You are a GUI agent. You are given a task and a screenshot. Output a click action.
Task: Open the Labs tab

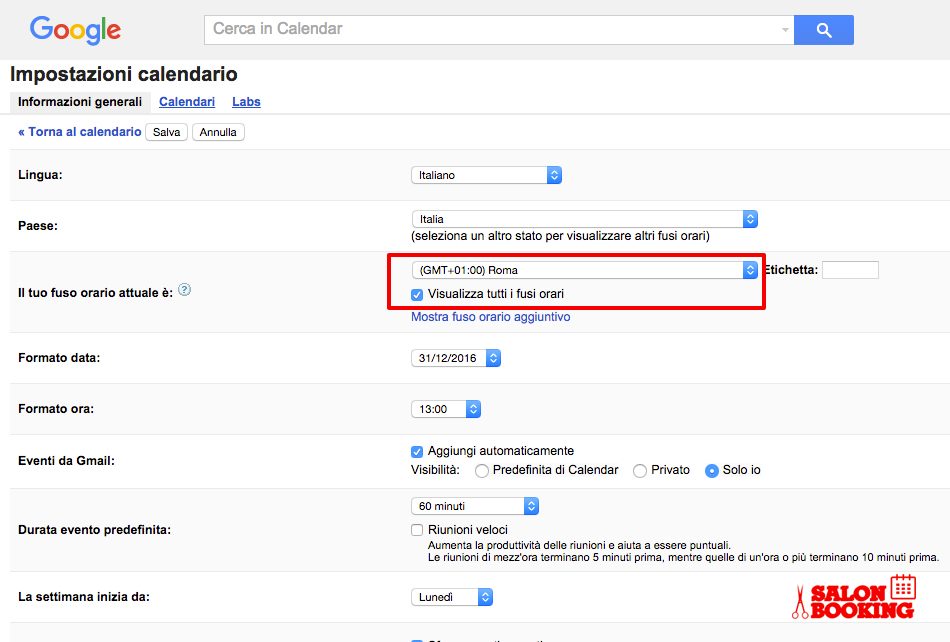pyautogui.click(x=246, y=102)
